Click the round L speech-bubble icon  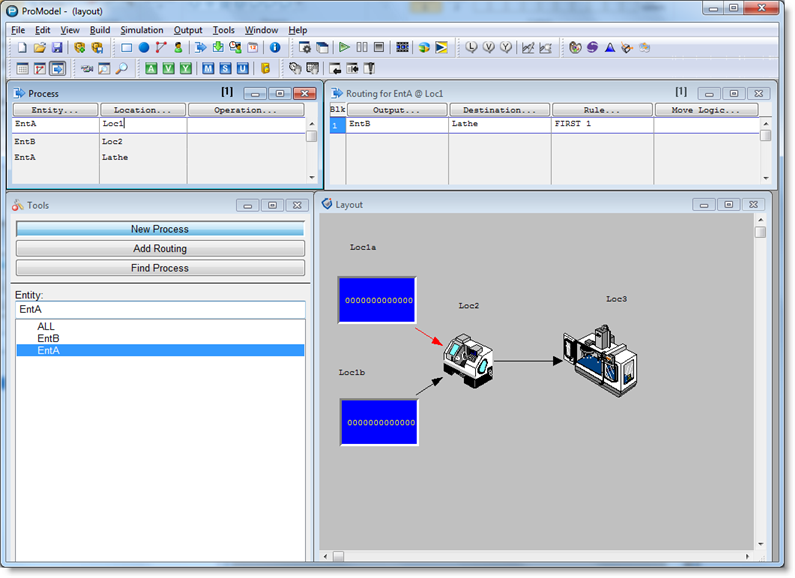click(472, 48)
